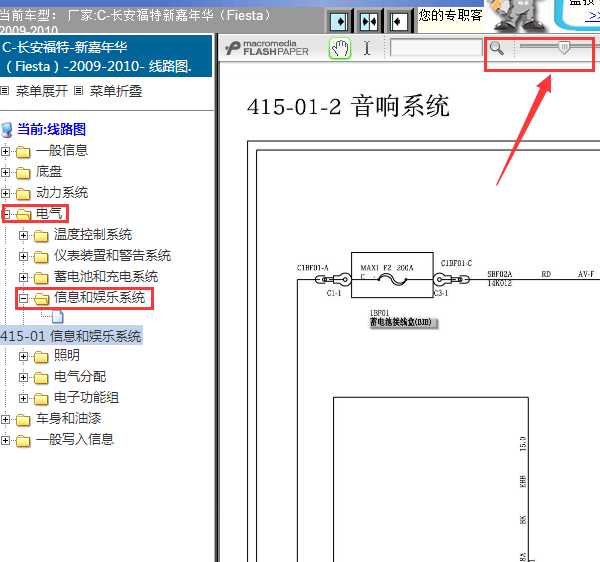Screen dimensions: 600x562
Task: Expand the 仪表装置和警告系统 node
Action: [23, 256]
